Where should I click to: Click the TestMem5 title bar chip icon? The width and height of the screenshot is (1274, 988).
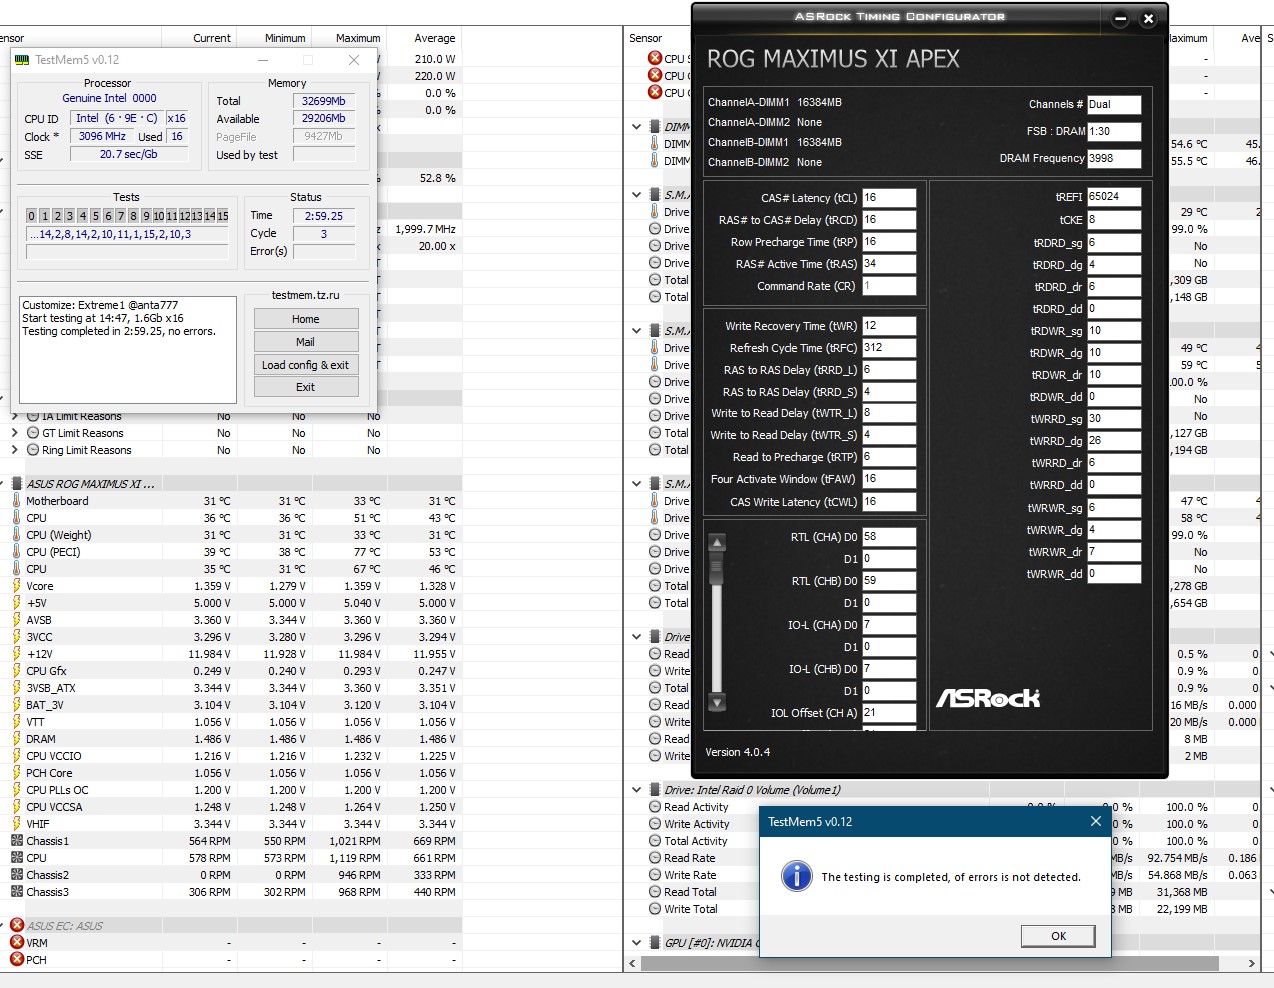(23, 60)
